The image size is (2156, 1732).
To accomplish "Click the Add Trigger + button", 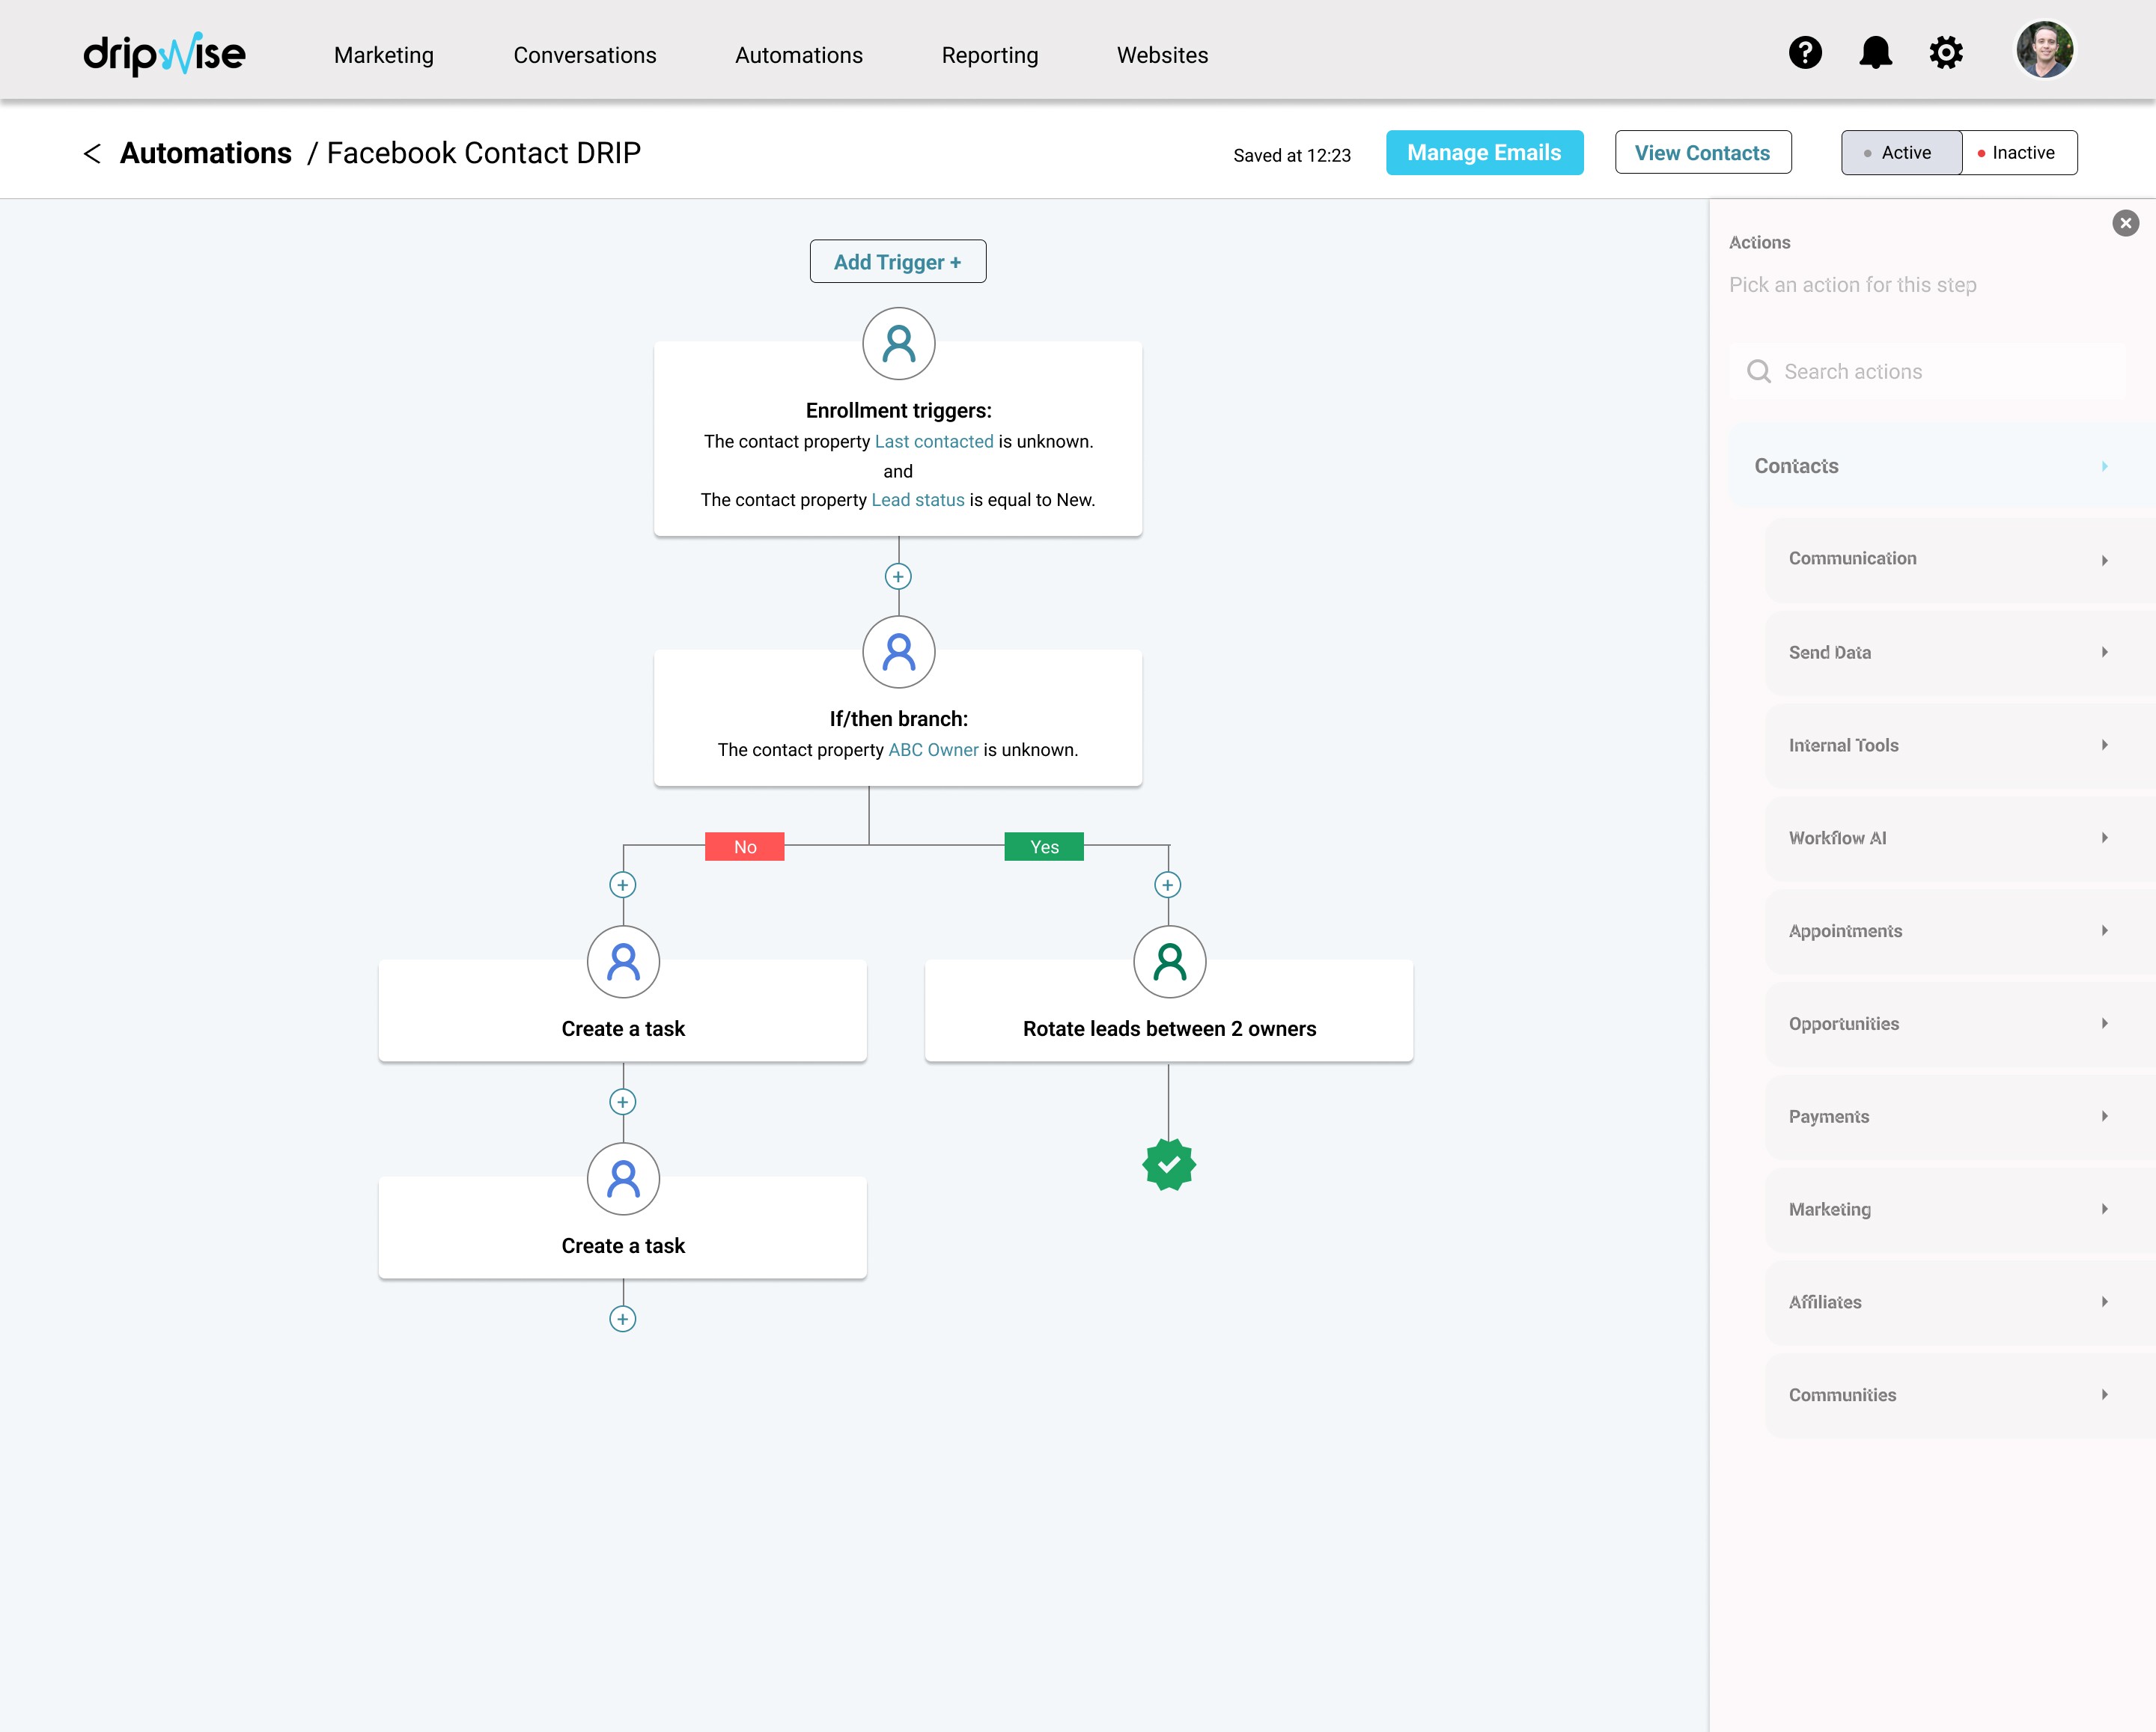I will click(897, 262).
